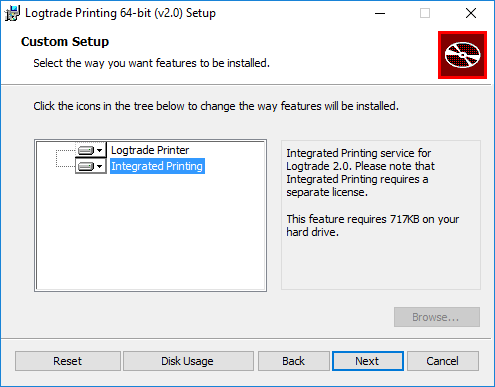Go Back to the previous step
The height and width of the screenshot is (387, 495).
pyautogui.click(x=293, y=361)
